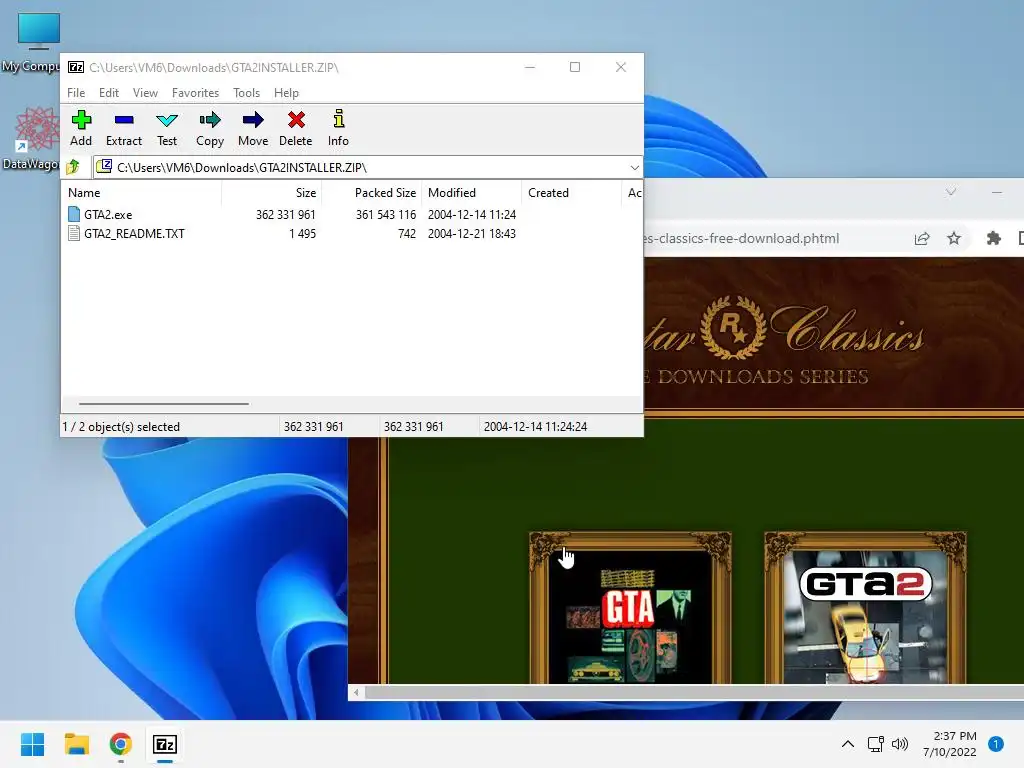This screenshot has width=1024, height=768.
Task: Close the 7-Zip window
Action: pos(620,67)
